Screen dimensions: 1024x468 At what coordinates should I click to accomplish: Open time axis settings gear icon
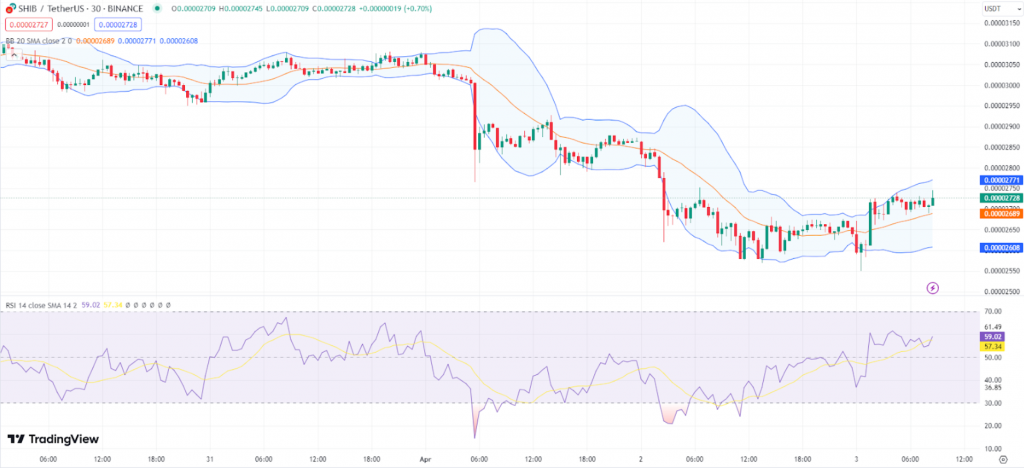(x=1002, y=459)
